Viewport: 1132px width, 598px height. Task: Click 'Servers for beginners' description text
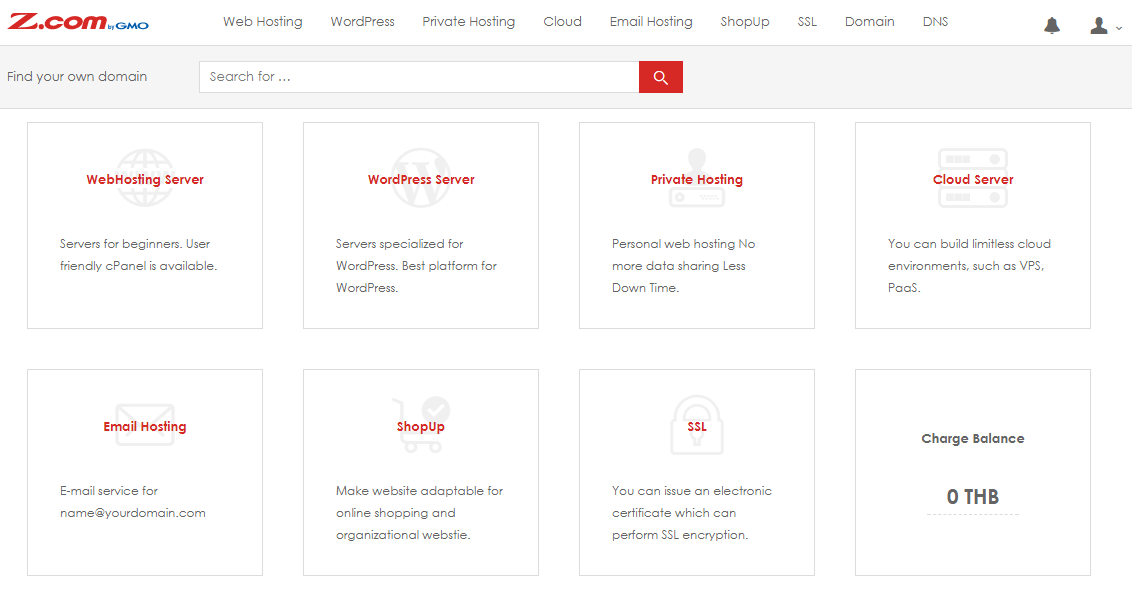point(139,255)
